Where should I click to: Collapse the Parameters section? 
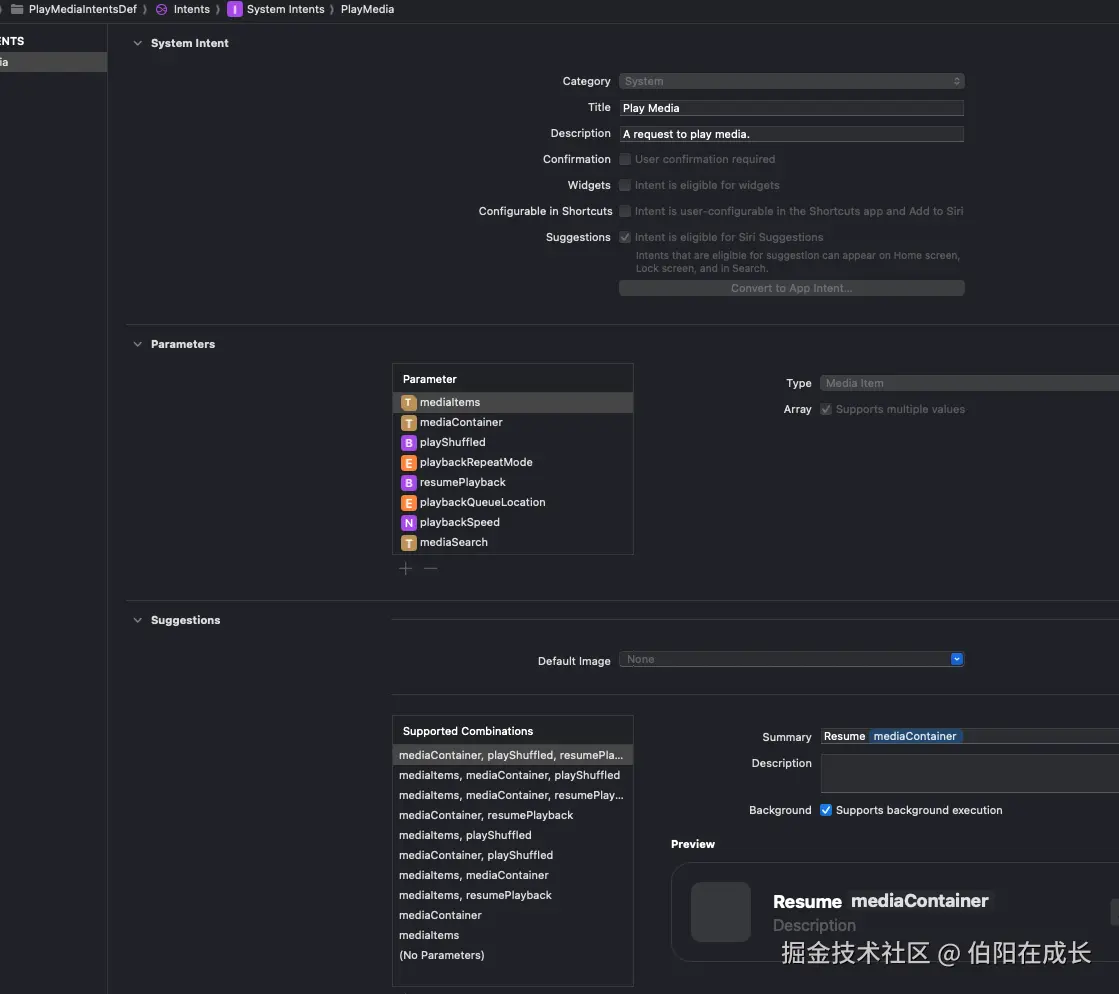138,344
